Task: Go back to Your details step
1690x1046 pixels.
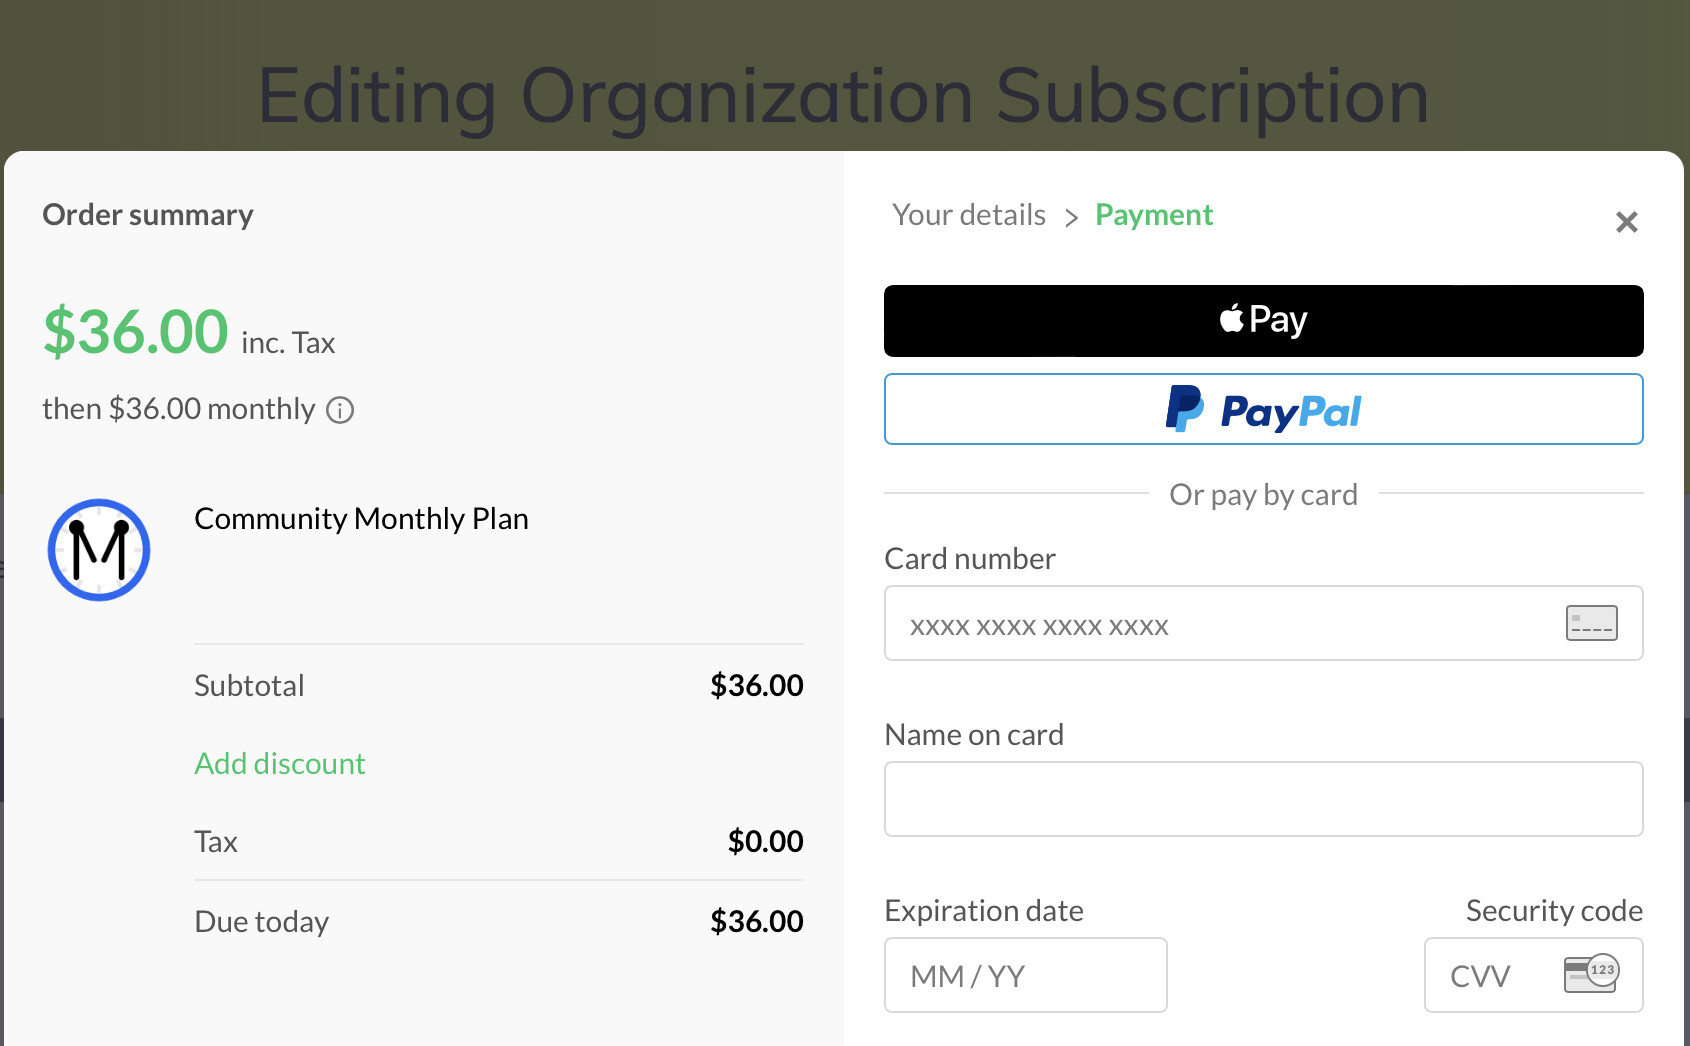Action: pos(968,215)
